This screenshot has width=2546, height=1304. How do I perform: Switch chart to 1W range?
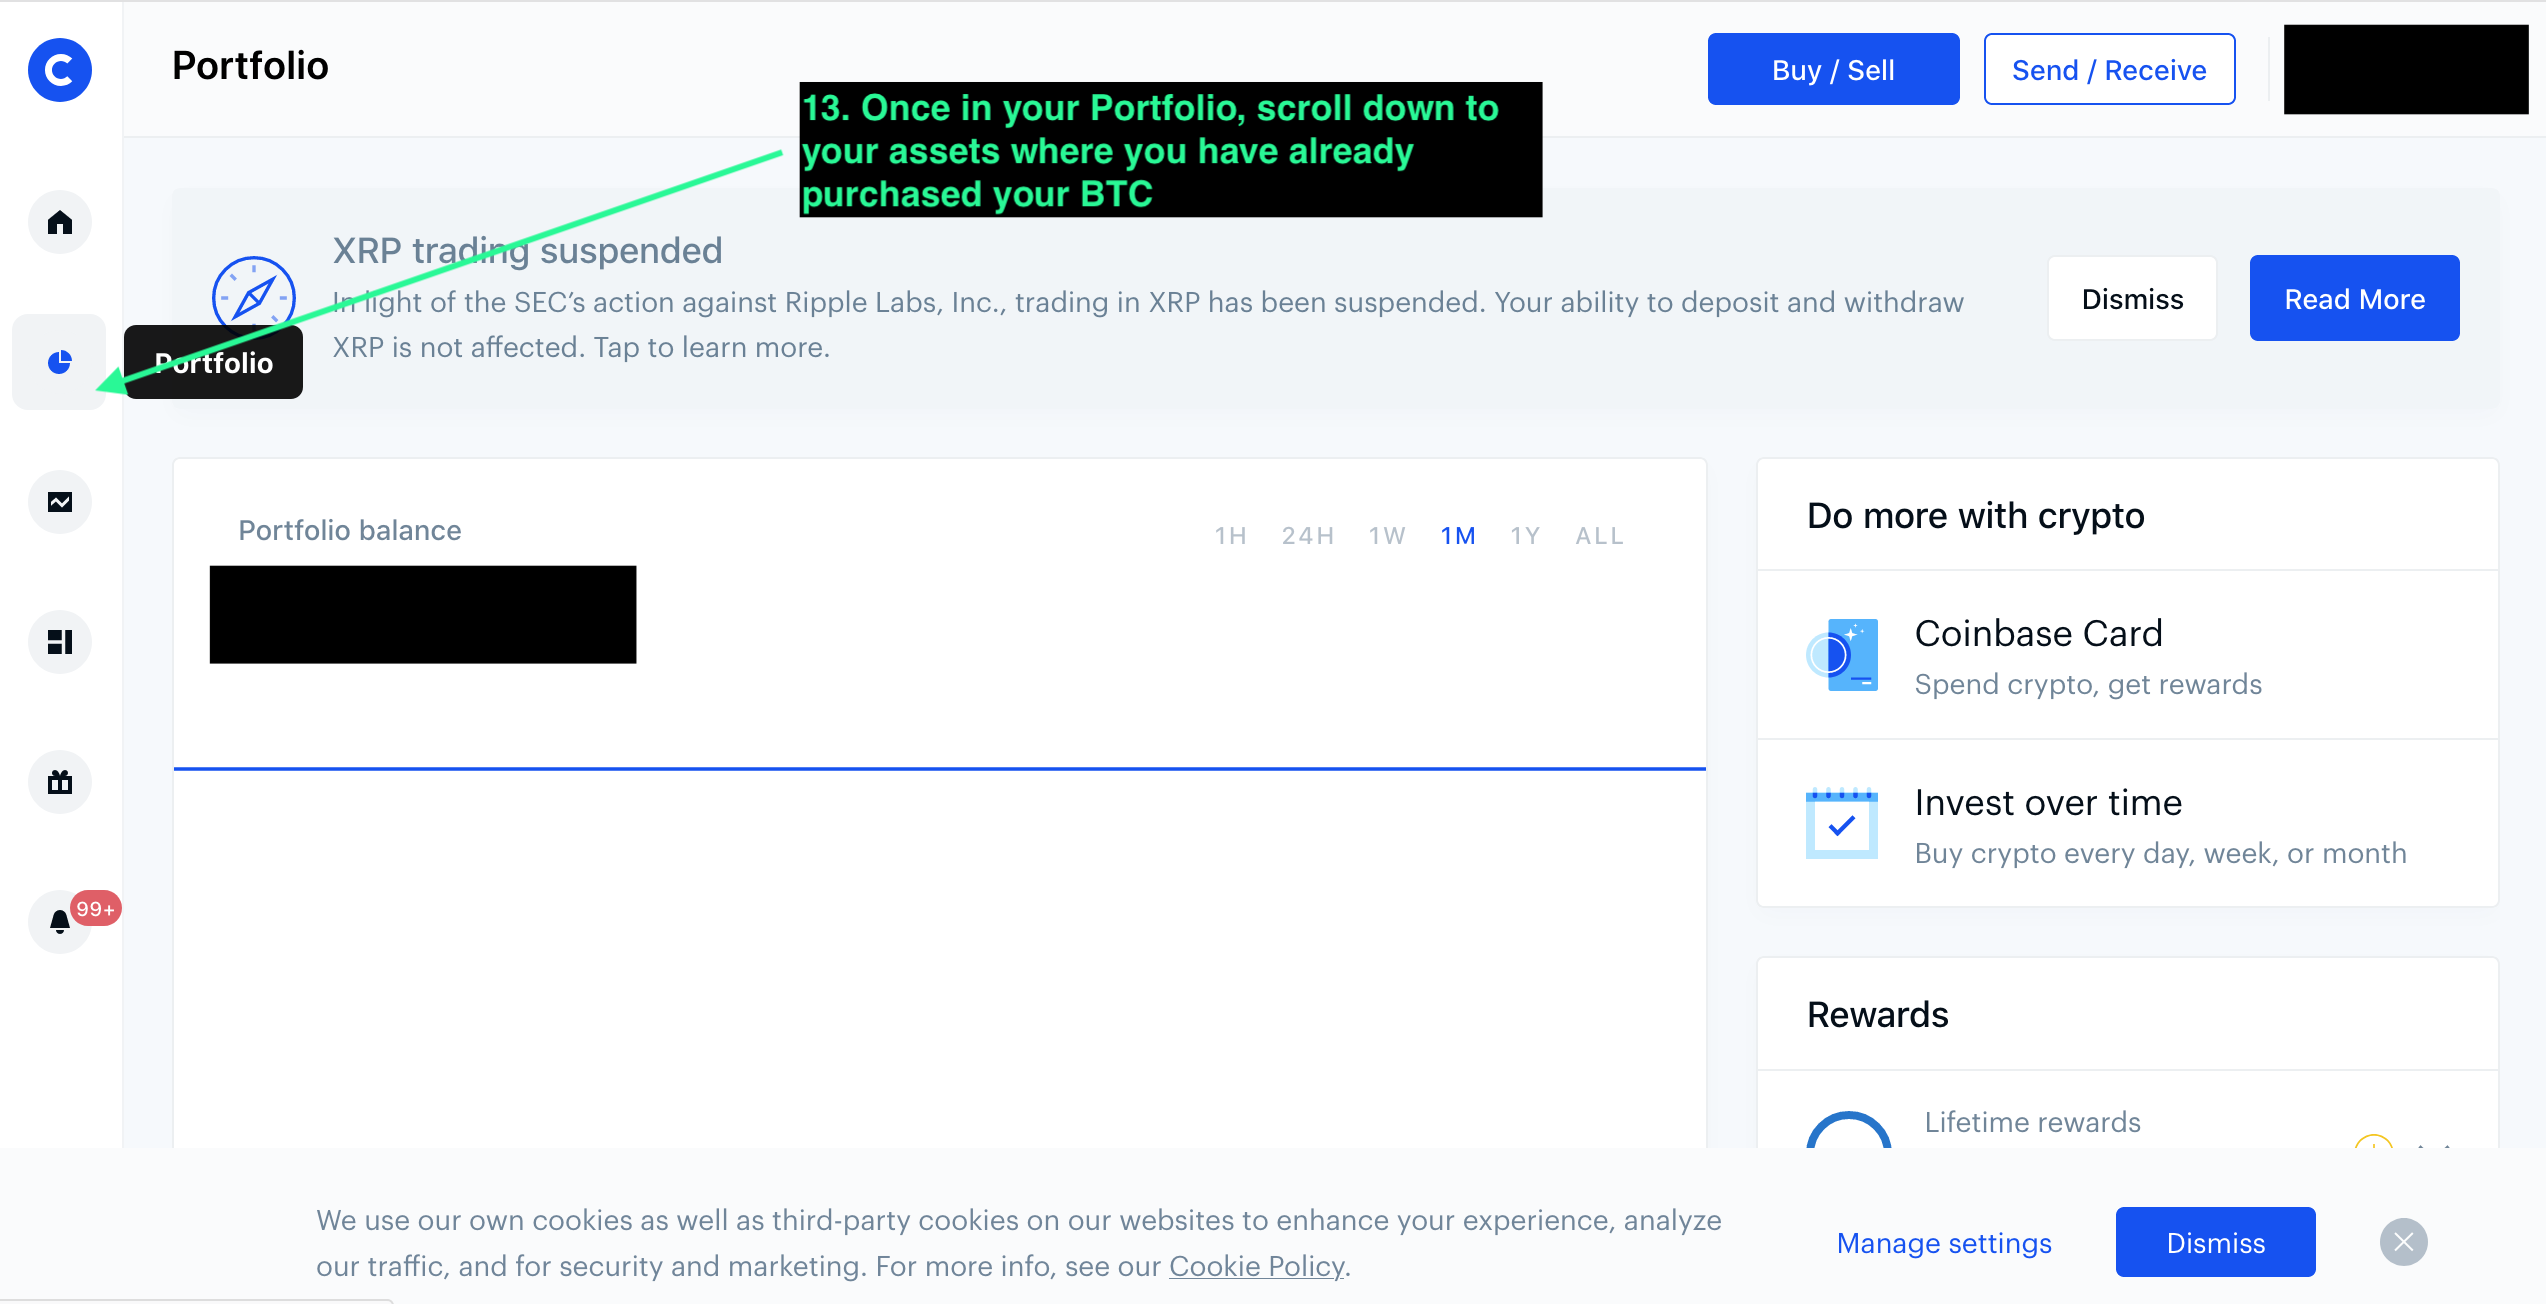point(1387,536)
